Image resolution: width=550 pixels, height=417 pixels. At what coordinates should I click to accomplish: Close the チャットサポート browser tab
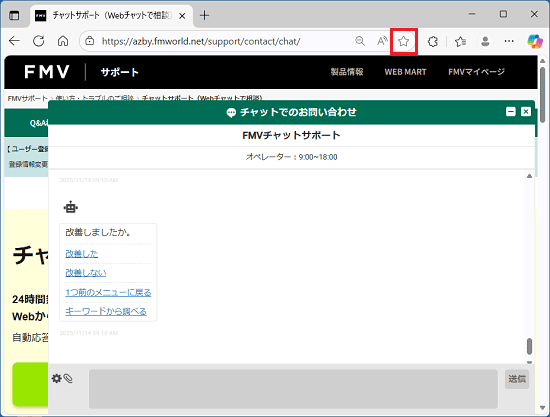[x=182, y=16]
